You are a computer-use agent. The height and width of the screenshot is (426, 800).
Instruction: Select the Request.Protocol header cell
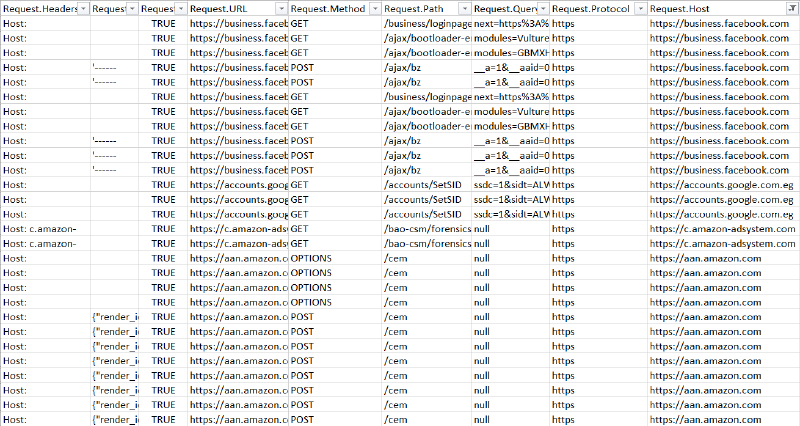(x=599, y=9)
